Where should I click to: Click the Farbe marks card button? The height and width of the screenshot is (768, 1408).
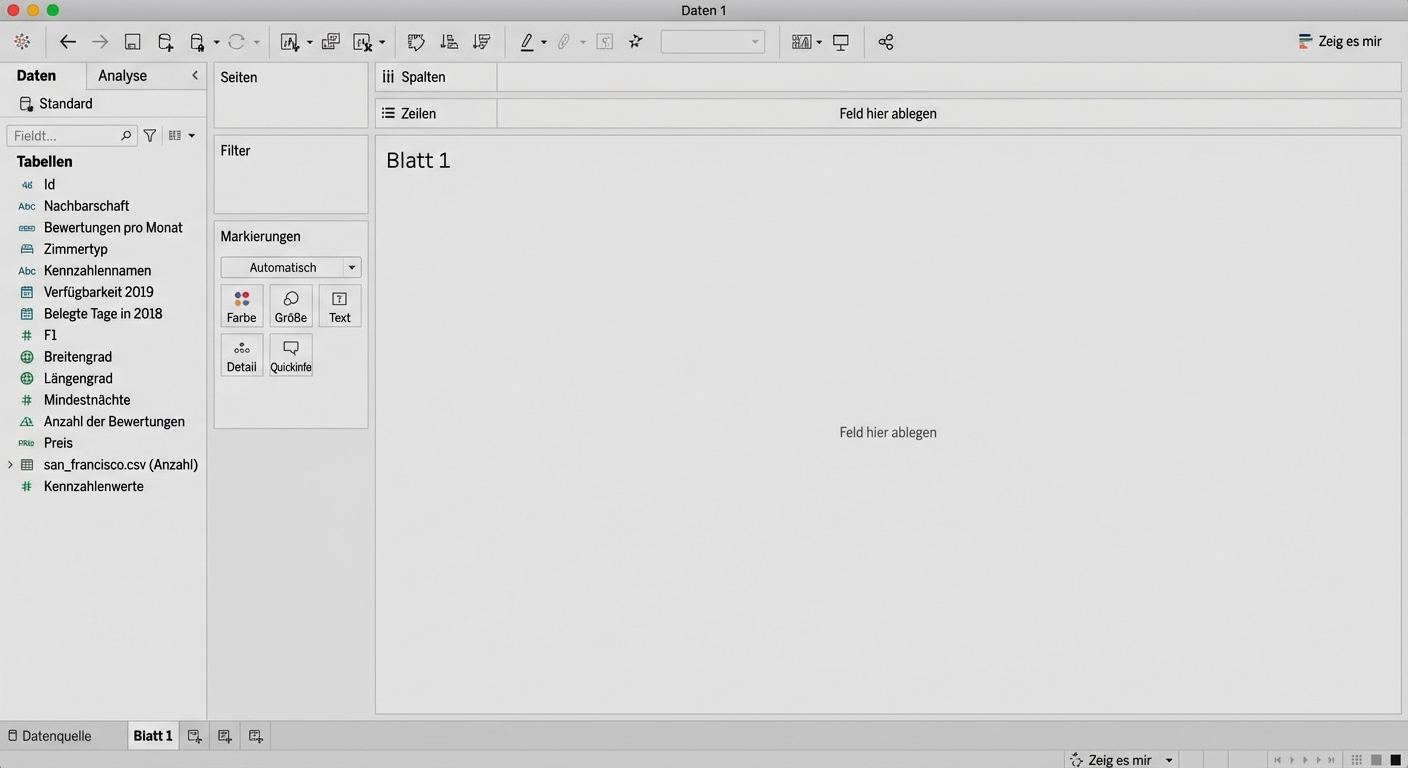(241, 306)
